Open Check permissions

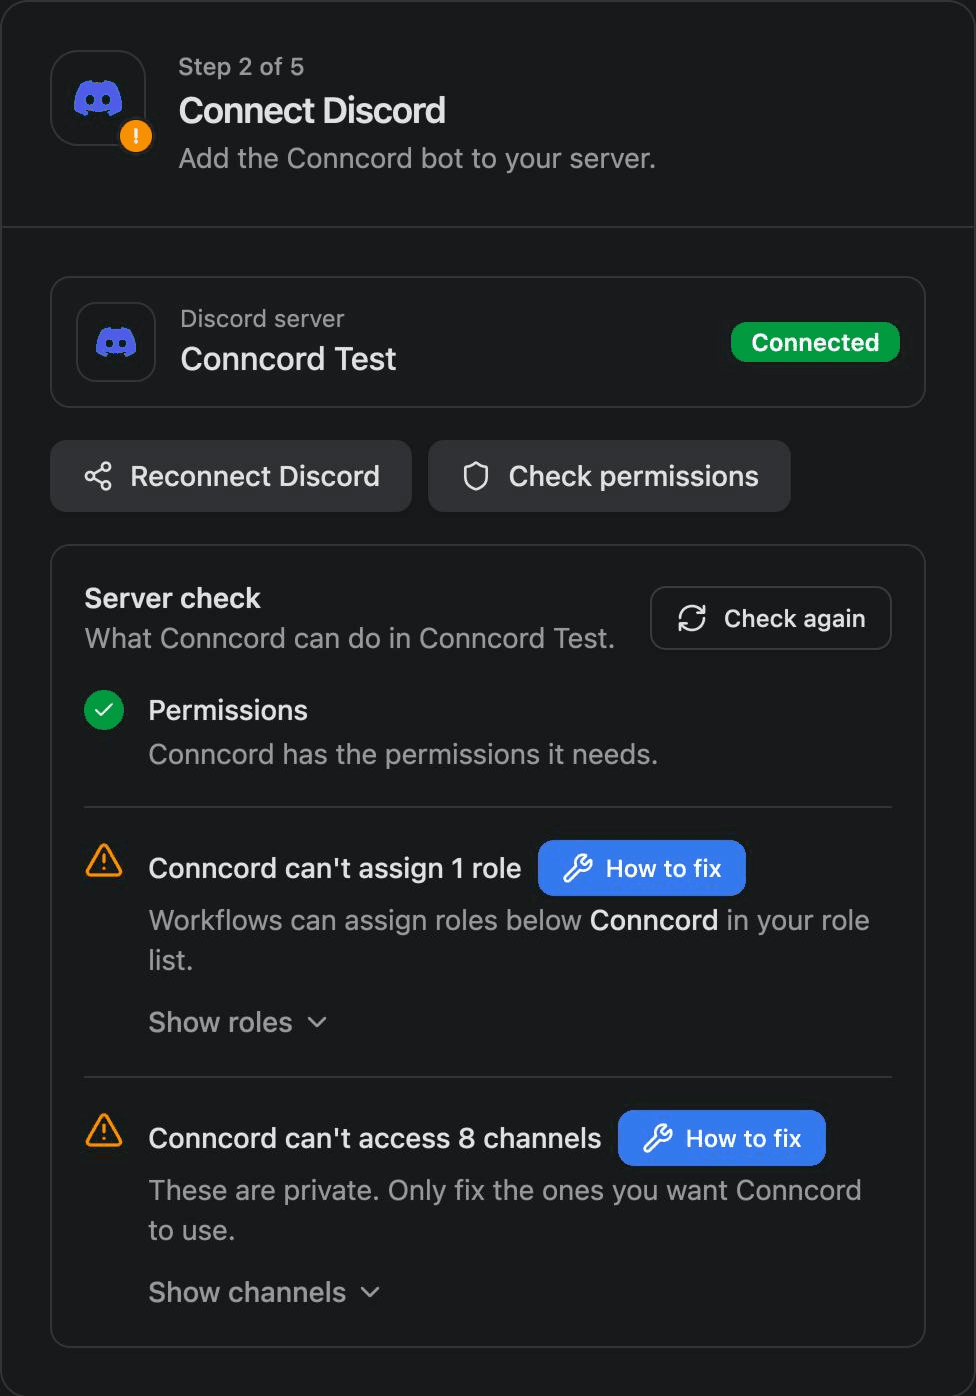coord(609,476)
